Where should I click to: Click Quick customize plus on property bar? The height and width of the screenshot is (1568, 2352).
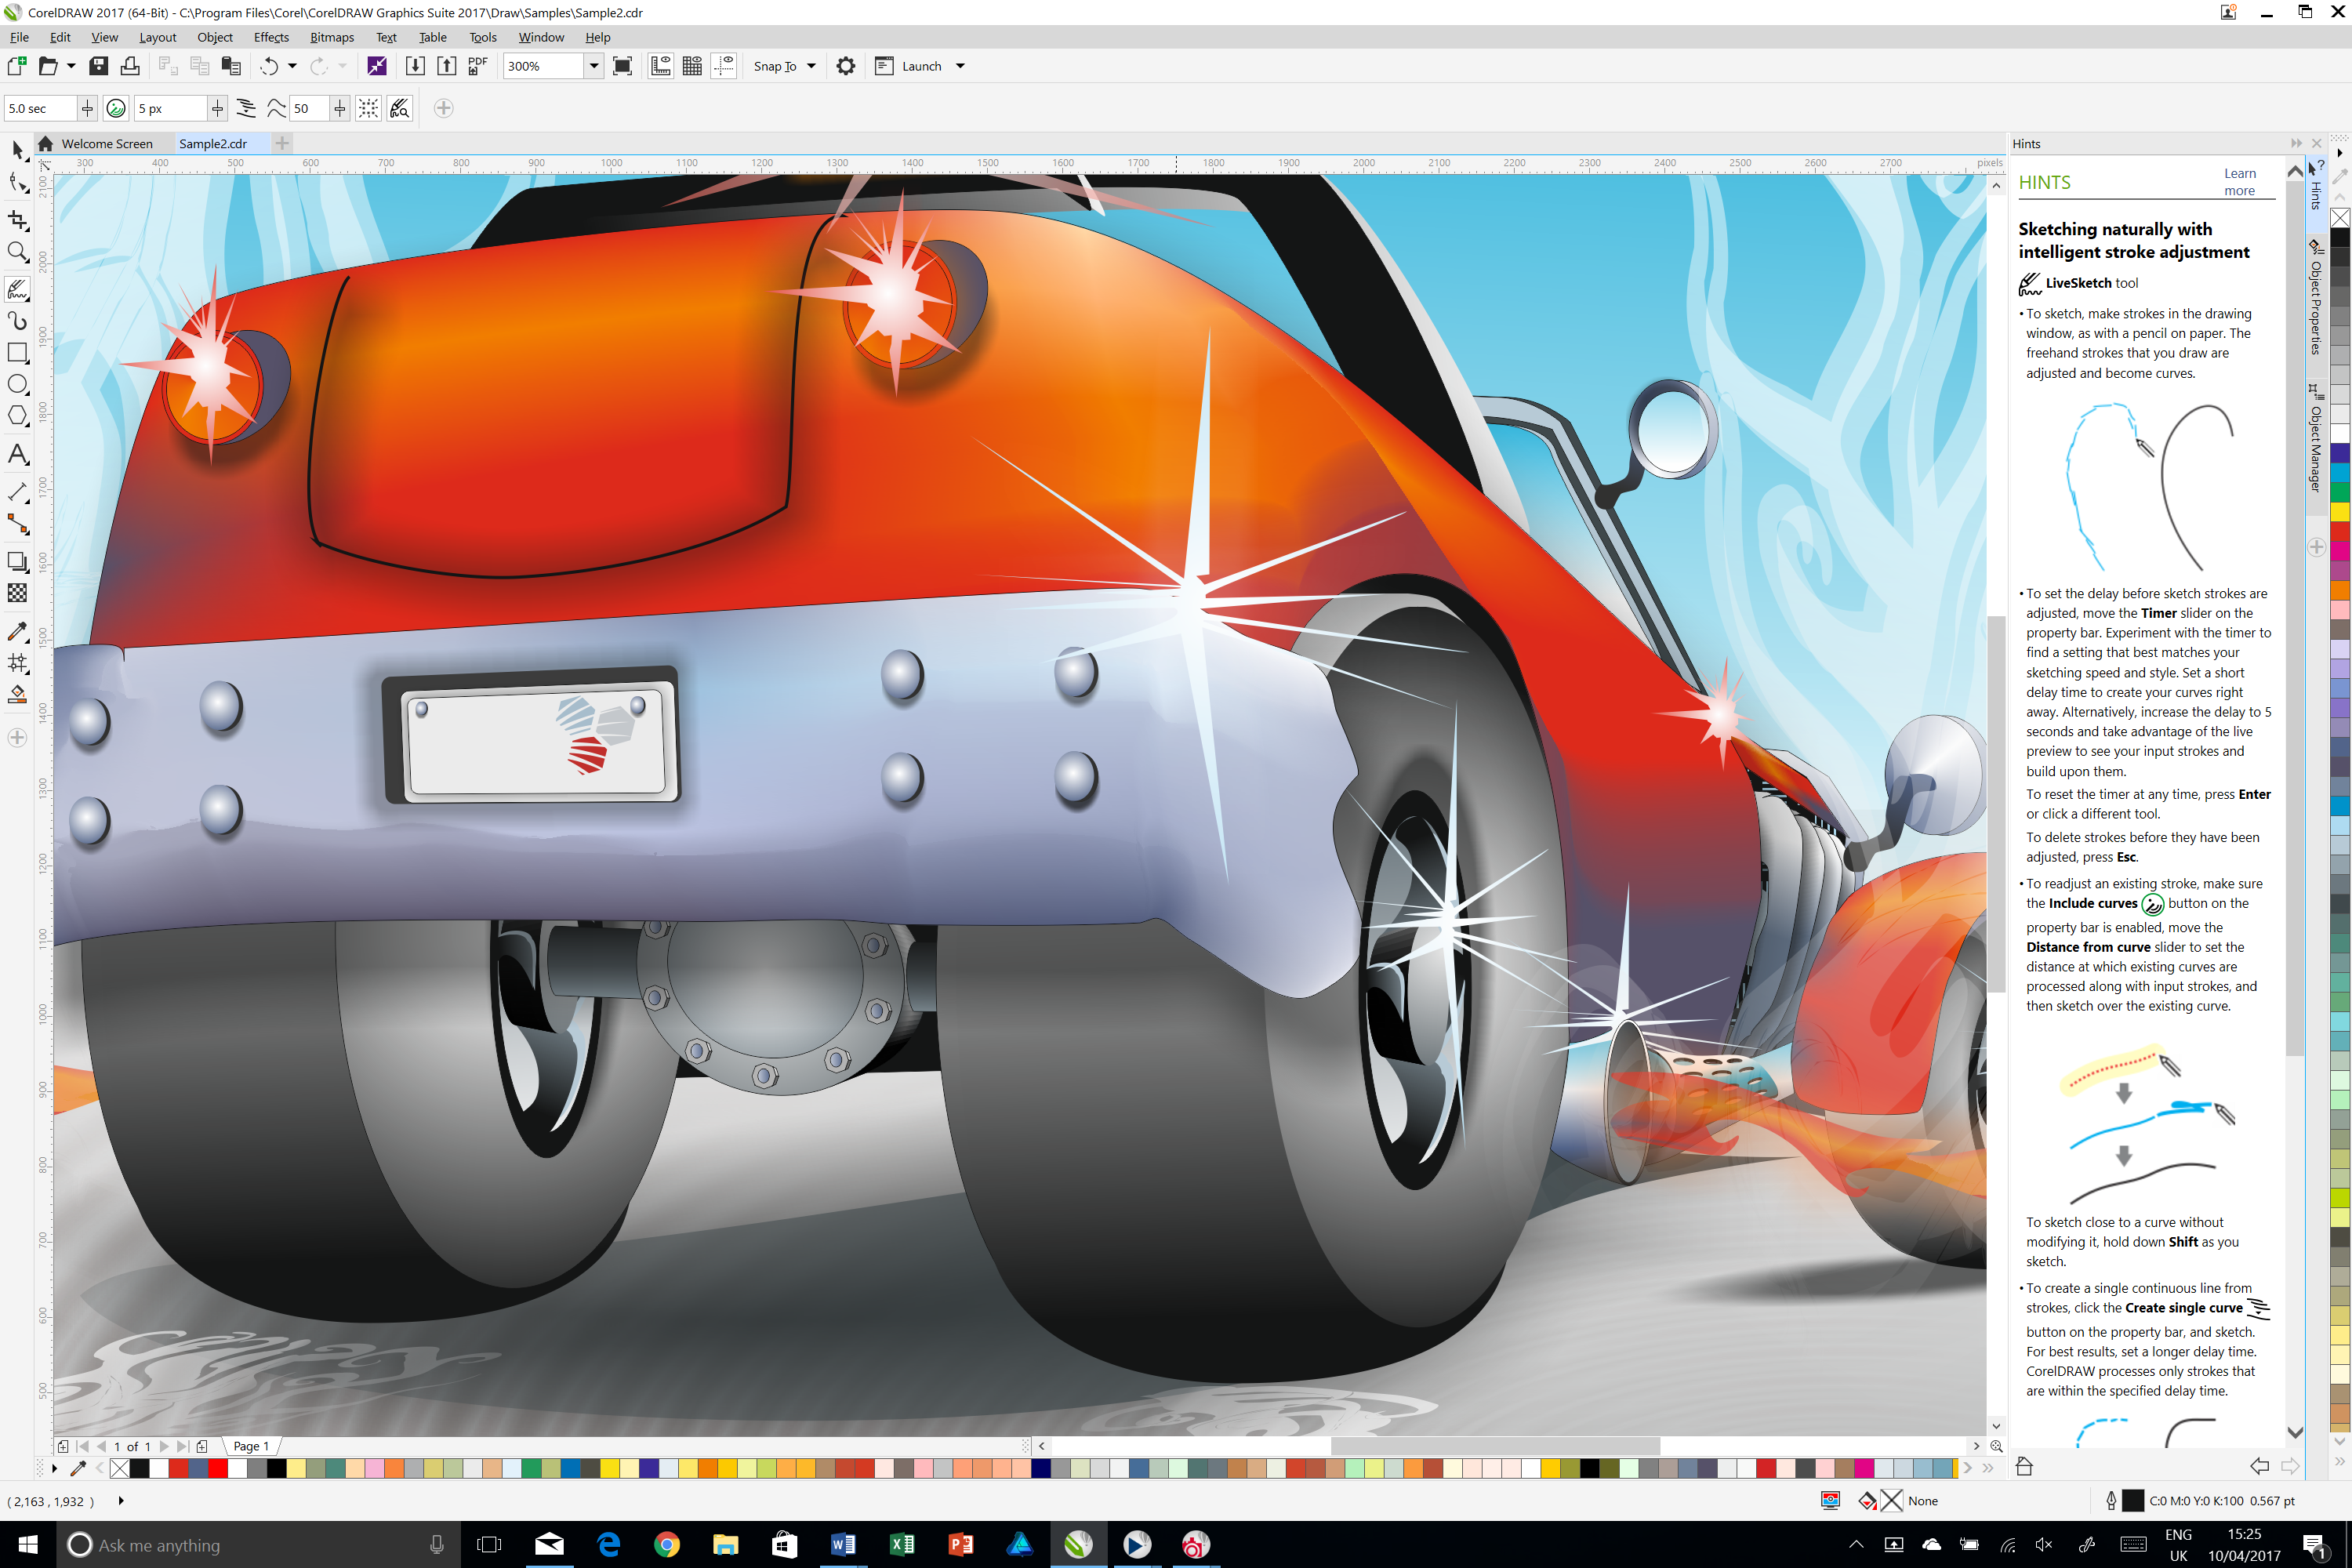pyautogui.click(x=444, y=108)
